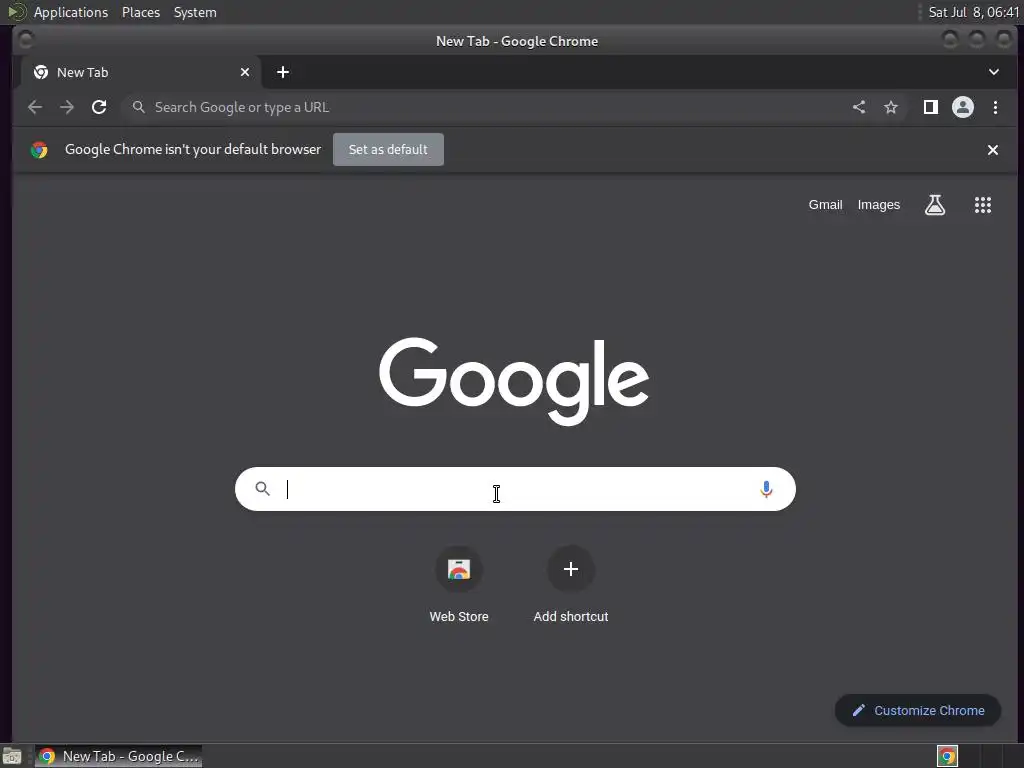Focus the Google search box
This screenshot has height=768, width=1024.
[515, 489]
